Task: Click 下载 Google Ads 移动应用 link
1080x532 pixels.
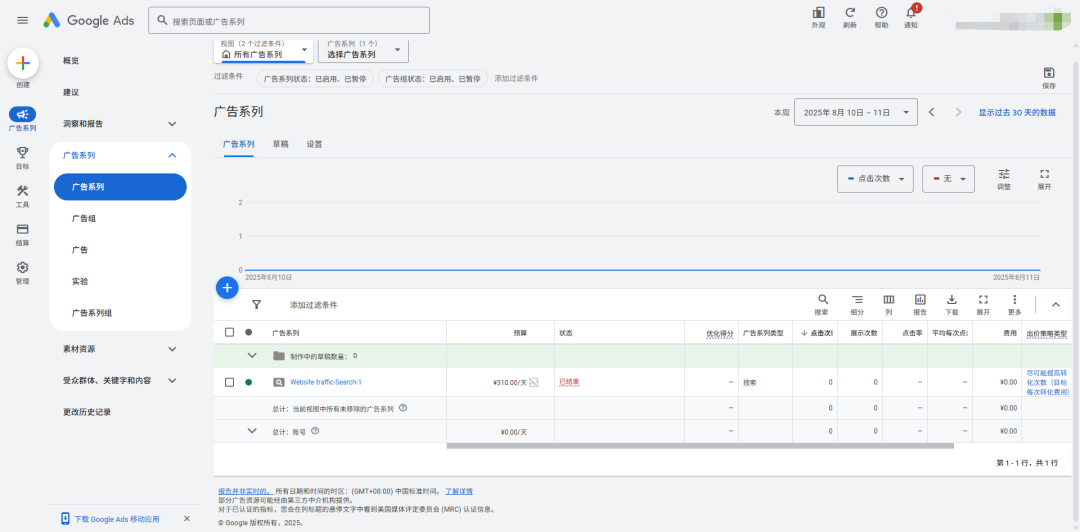Action: (116, 519)
